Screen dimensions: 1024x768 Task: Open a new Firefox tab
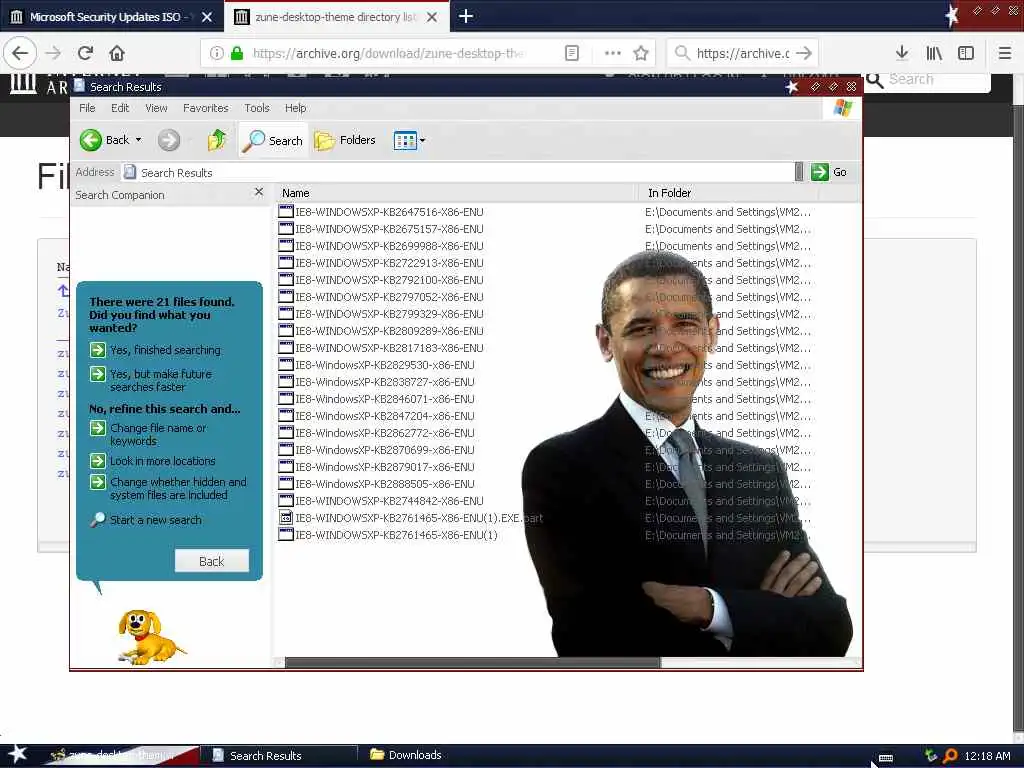(466, 16)
